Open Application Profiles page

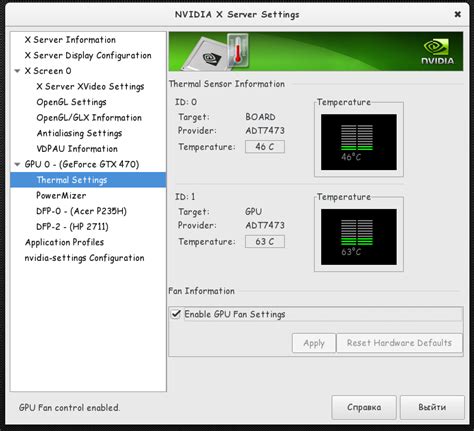click(x=64, y=242)
